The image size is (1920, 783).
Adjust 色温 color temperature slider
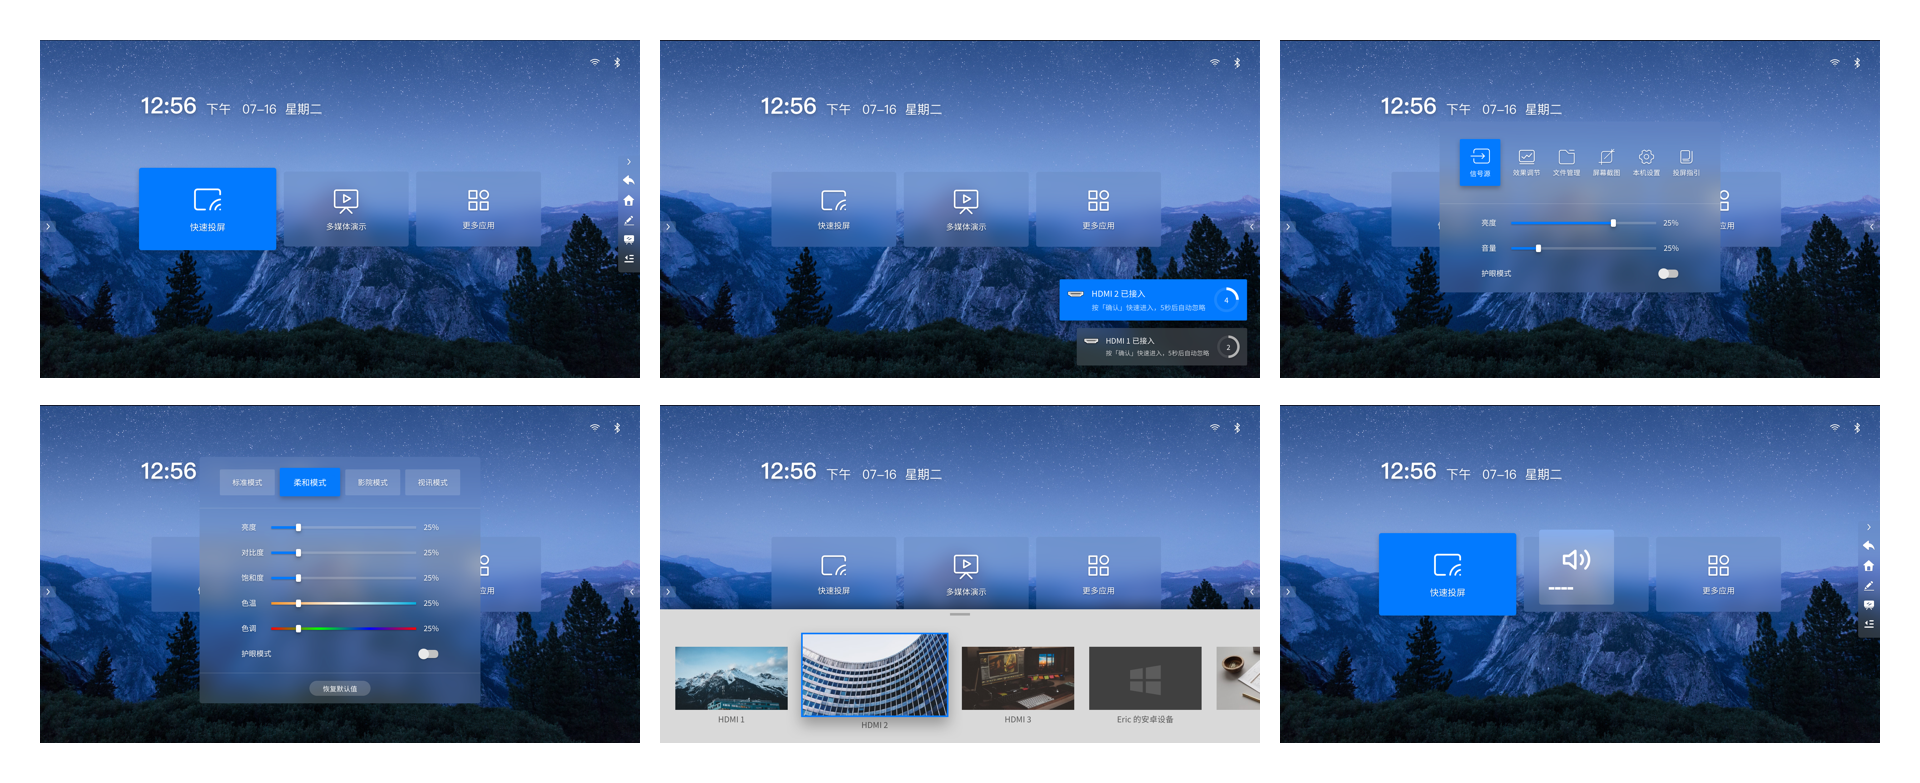click(343, 603)
